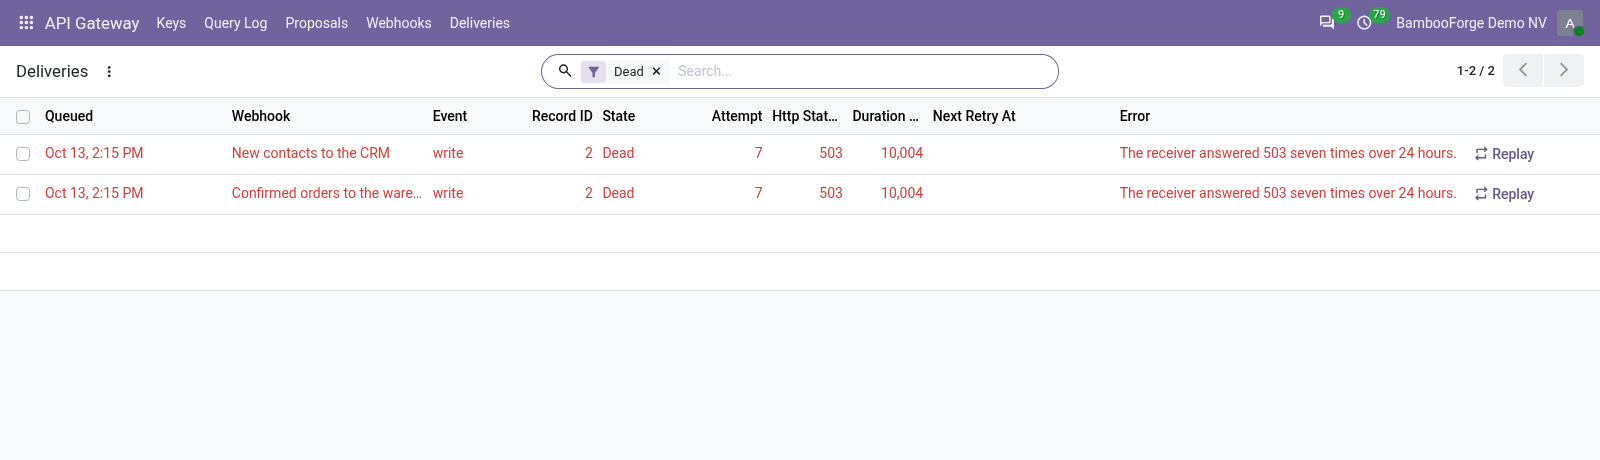This screenshot has width=1600, height=460.
Task: Open the apps grid menu icon
Action: pos(26,22)
